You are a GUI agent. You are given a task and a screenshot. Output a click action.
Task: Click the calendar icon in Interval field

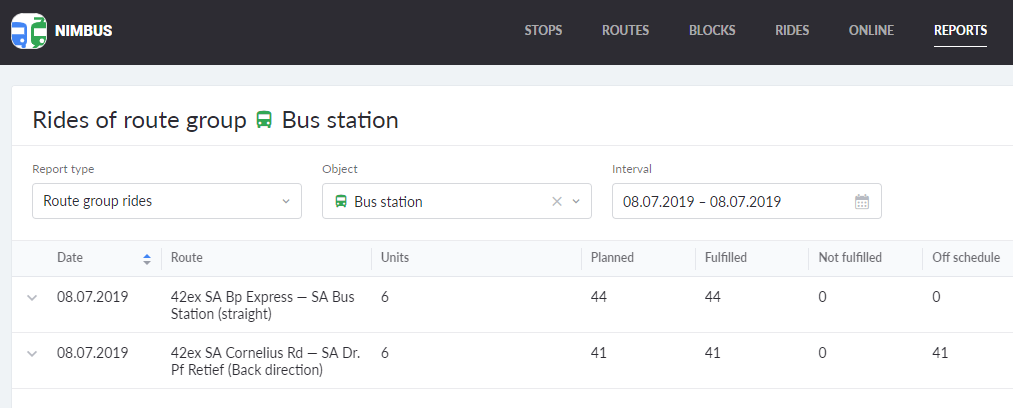tap(862, 202)
